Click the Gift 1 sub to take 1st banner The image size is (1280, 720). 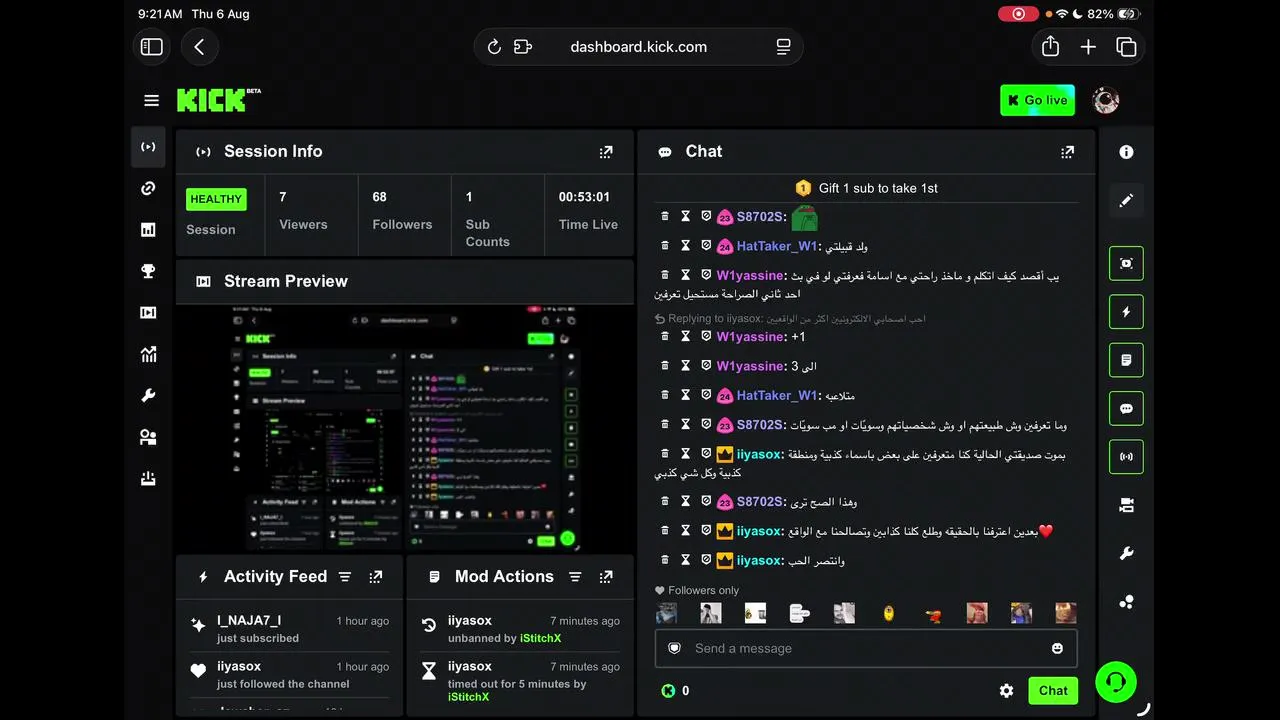(866, 188)
